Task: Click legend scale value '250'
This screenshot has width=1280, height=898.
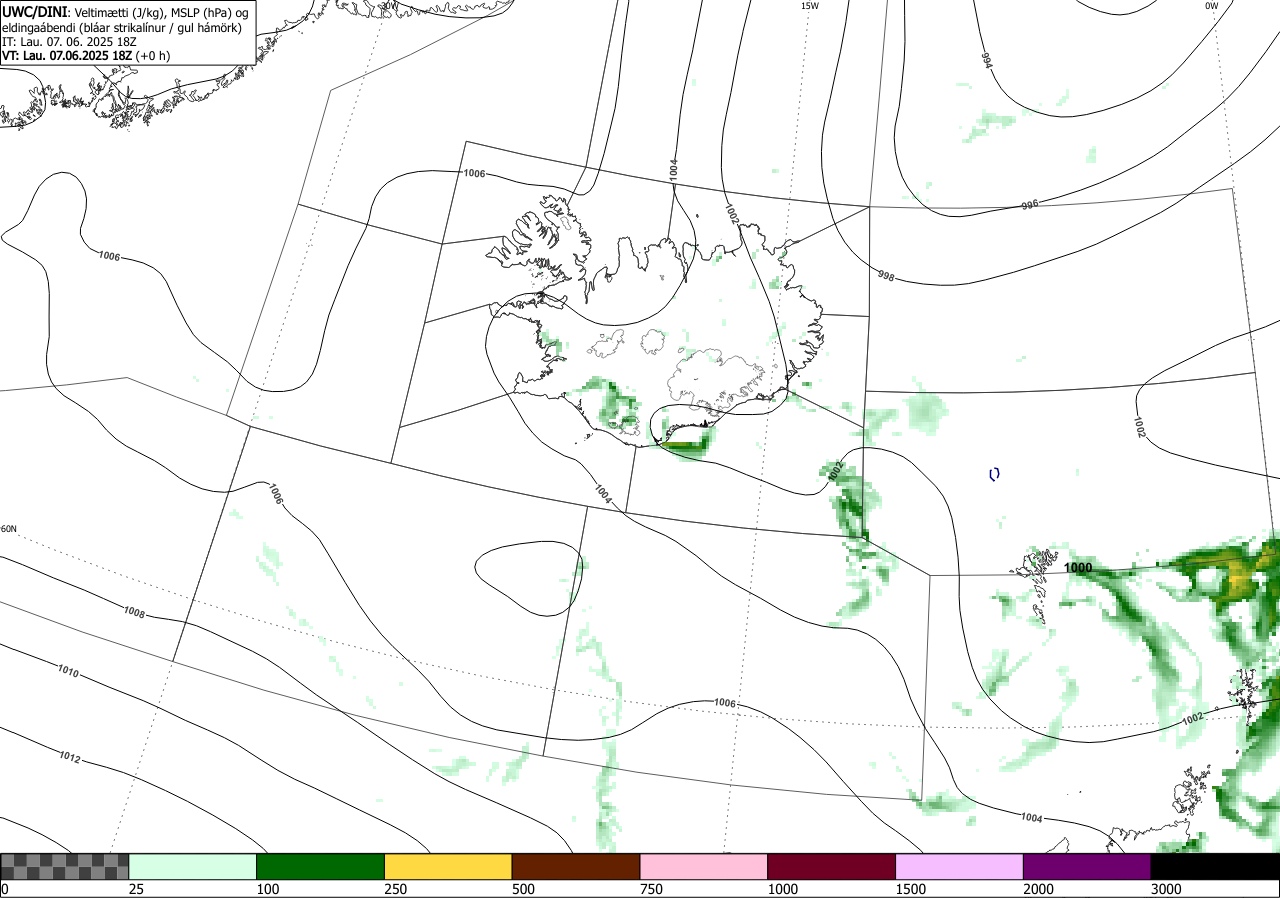Action: [x=396, y=889]
